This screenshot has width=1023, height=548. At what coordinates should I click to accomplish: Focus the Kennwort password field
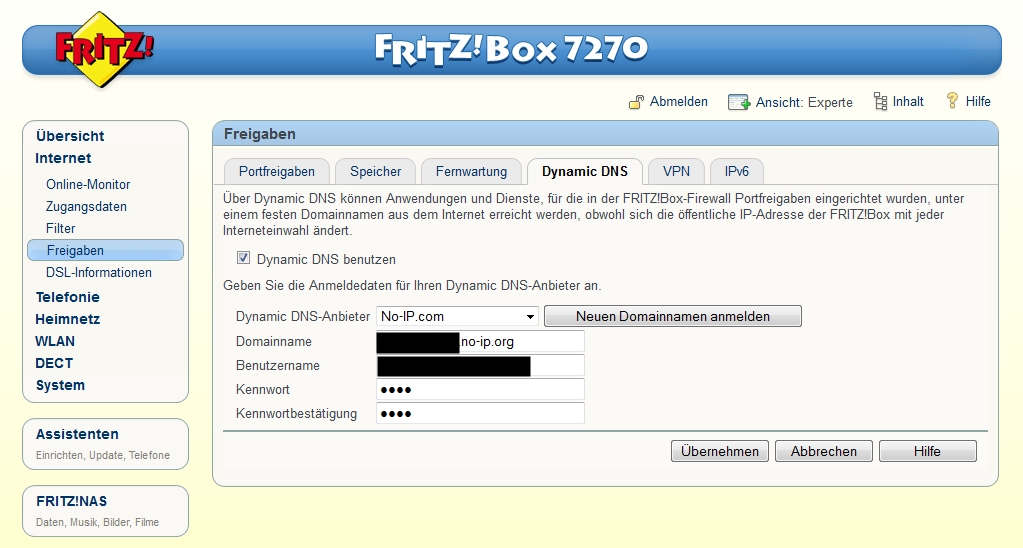480,389
